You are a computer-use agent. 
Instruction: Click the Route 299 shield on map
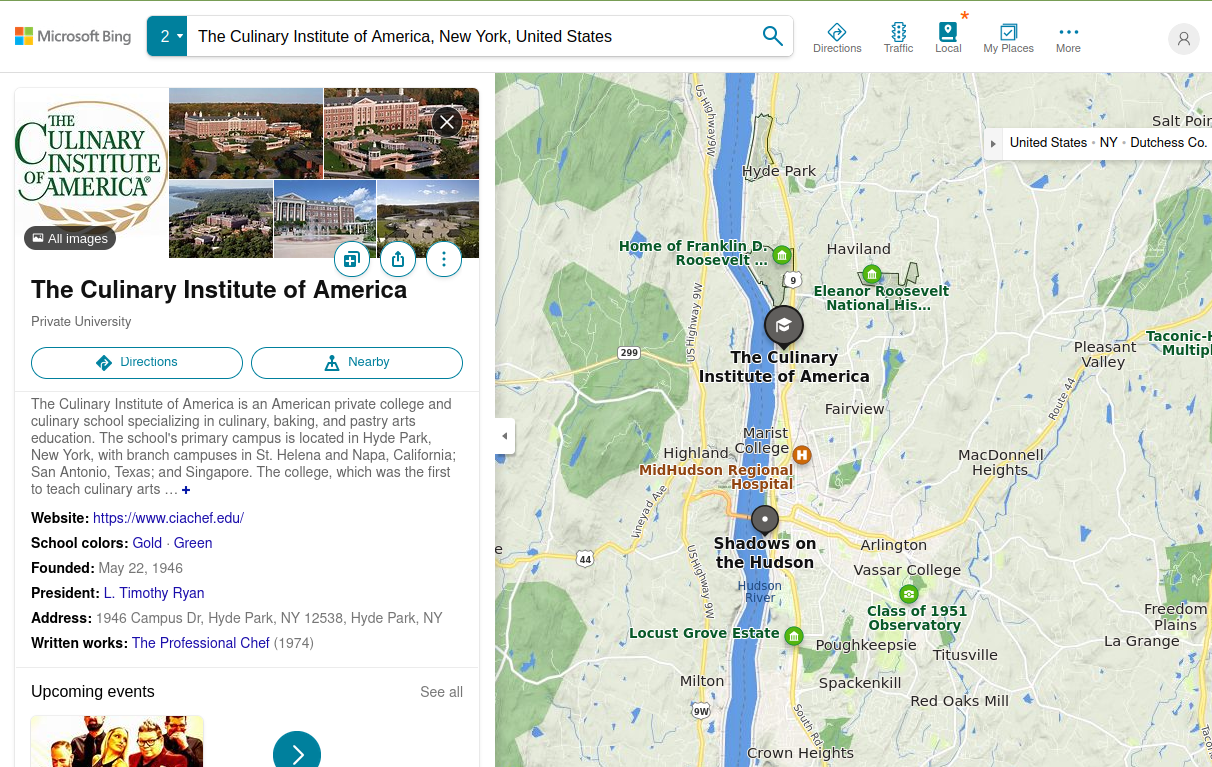click(x=629, y=353)
